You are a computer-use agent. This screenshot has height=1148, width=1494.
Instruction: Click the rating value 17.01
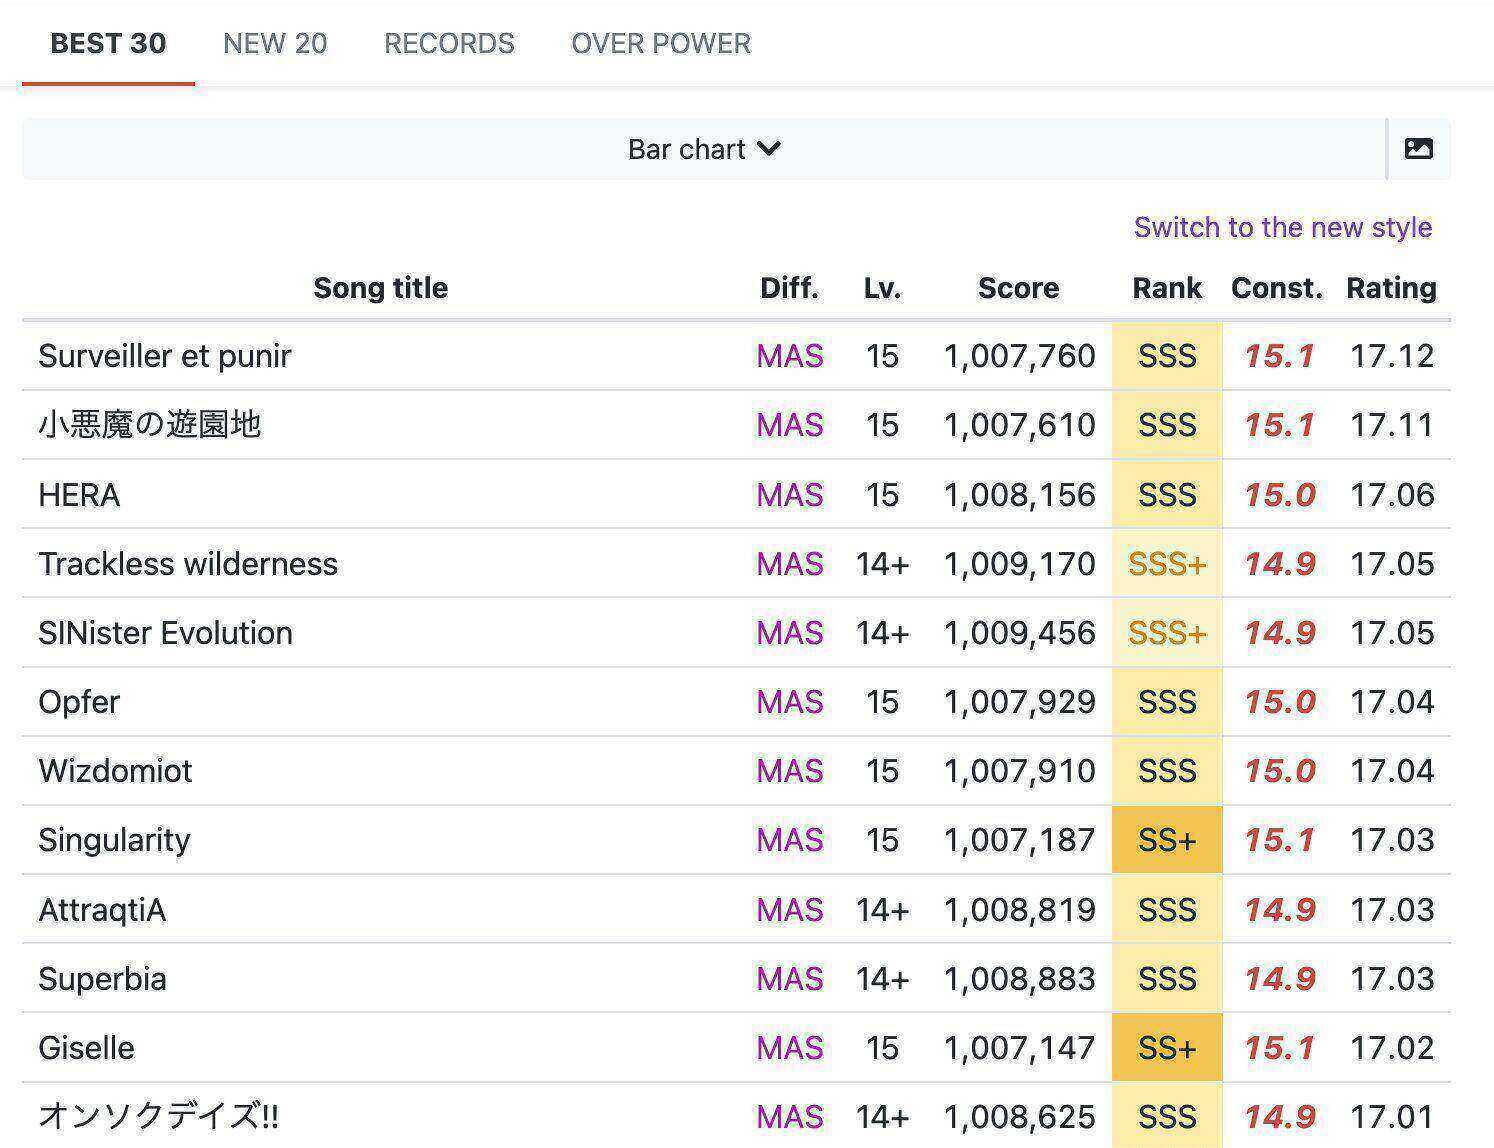click(1392, 1117)
